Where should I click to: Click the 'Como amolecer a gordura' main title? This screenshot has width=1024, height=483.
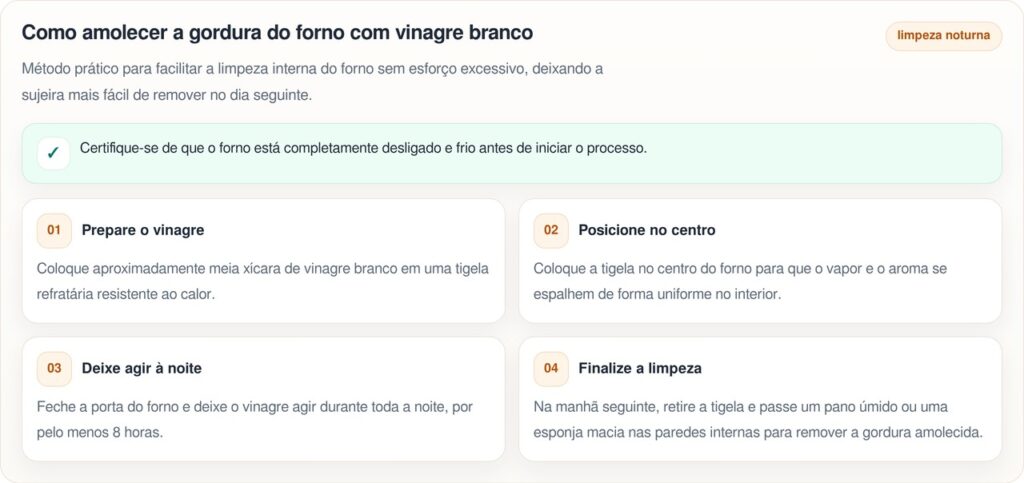pyautogui.click(x=277, y=32)
